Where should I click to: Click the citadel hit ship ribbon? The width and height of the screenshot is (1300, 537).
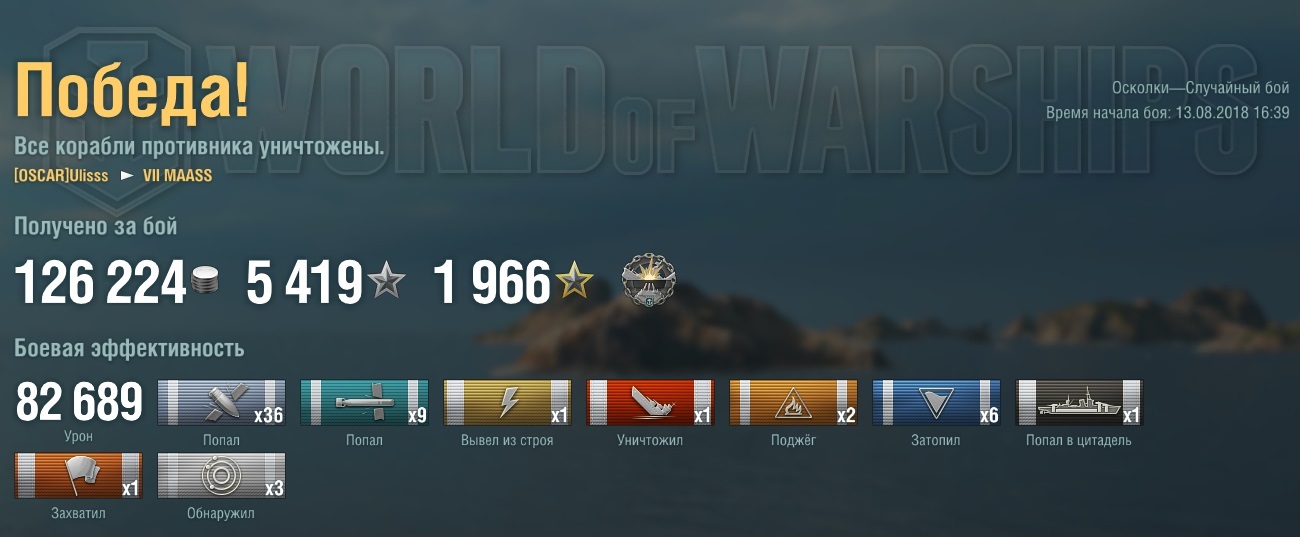[x=1080, y=403]
